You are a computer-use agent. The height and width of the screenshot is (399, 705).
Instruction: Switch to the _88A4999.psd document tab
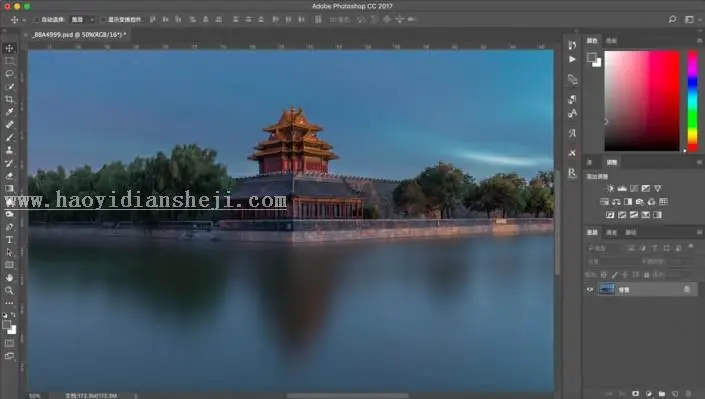click(80, 35)
